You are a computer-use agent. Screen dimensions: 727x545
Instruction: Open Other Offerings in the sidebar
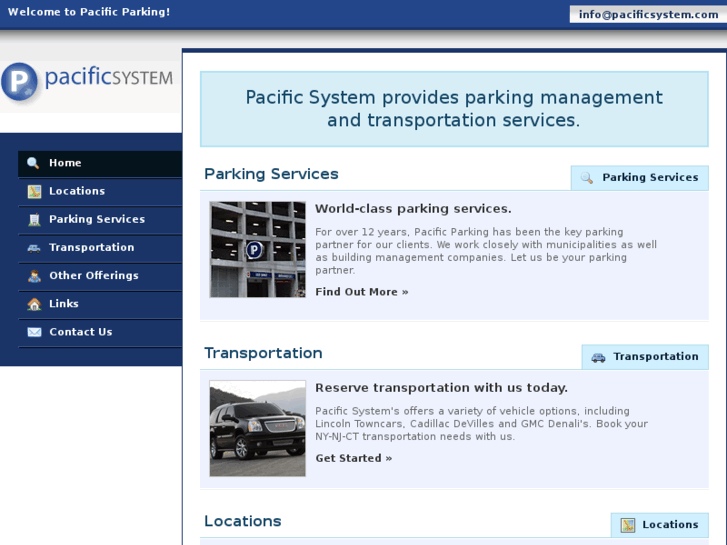(100, 276)
